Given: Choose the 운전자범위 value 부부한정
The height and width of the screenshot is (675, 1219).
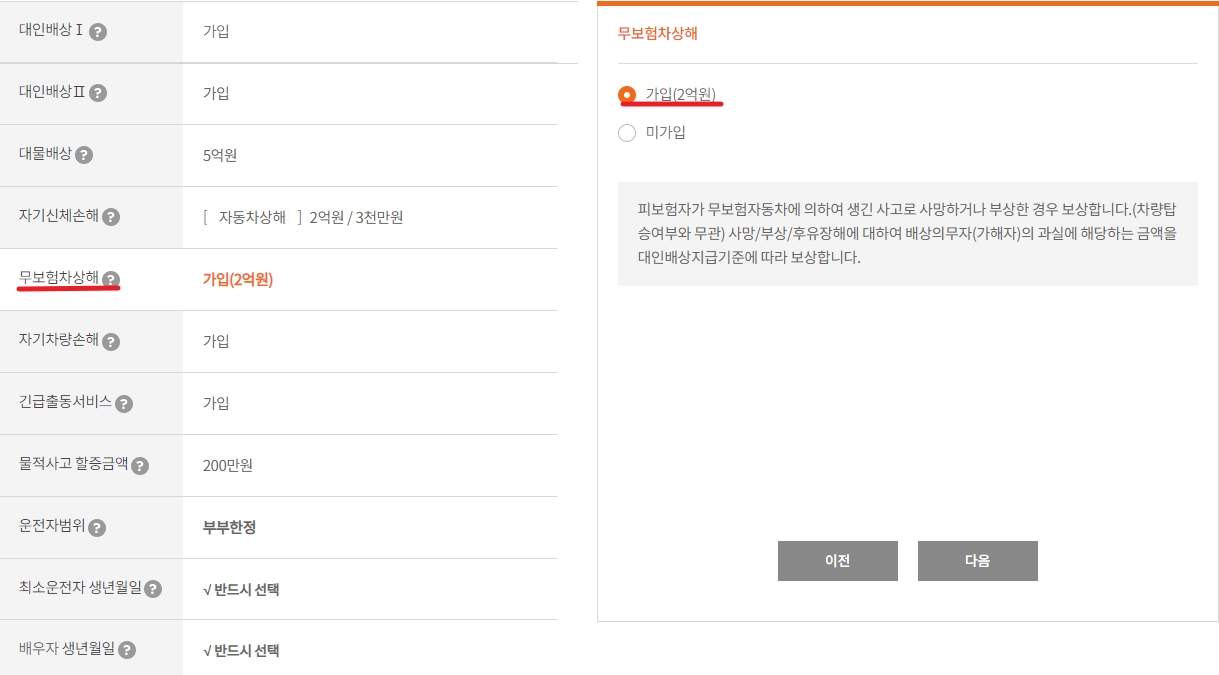Looking at the screenshot, I should click(x=229, y=527).
